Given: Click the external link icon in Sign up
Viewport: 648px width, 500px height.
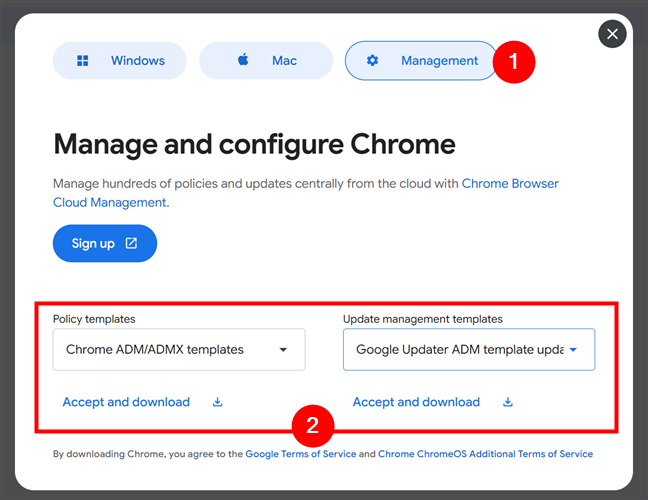Looking at the screenshot, I should (x=131, y=243).
